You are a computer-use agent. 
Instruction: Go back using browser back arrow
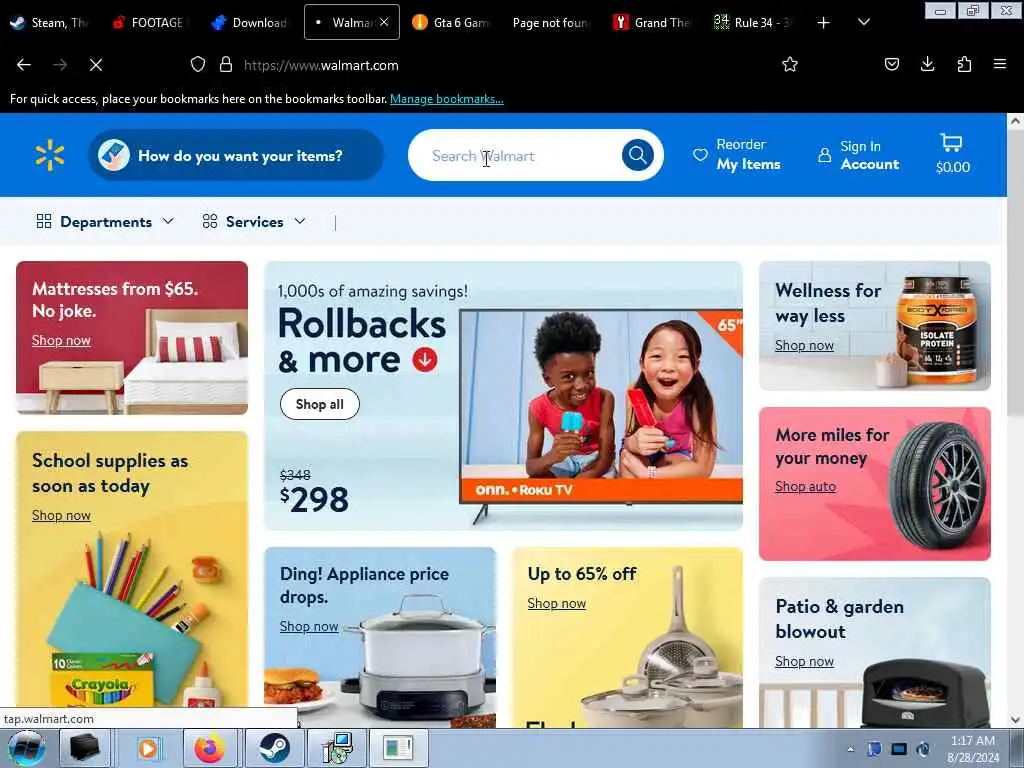coord(24,65)
